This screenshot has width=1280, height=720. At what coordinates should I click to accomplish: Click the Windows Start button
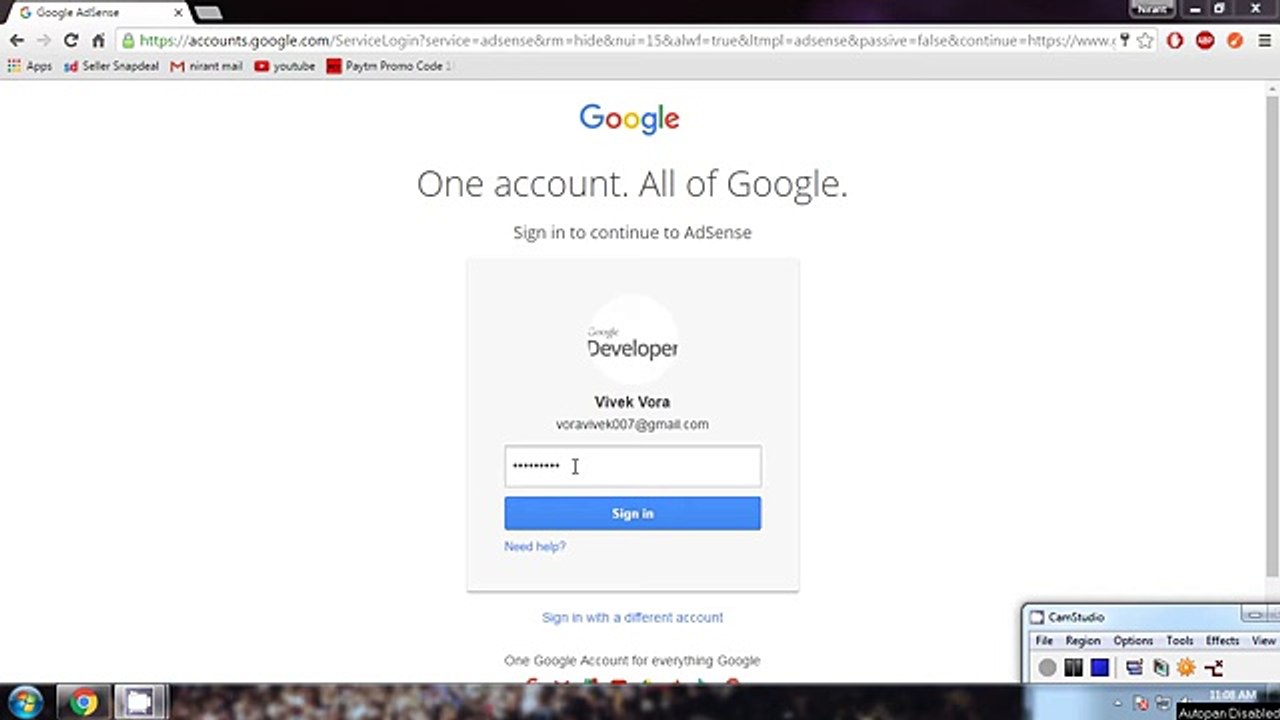click(24, 702)
